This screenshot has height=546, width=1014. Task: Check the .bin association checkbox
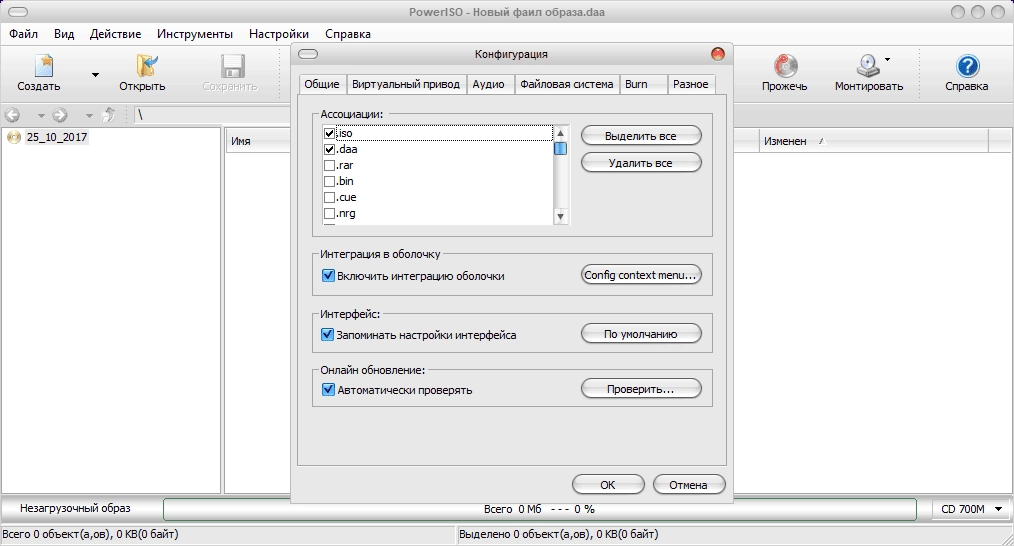point(329,182)
